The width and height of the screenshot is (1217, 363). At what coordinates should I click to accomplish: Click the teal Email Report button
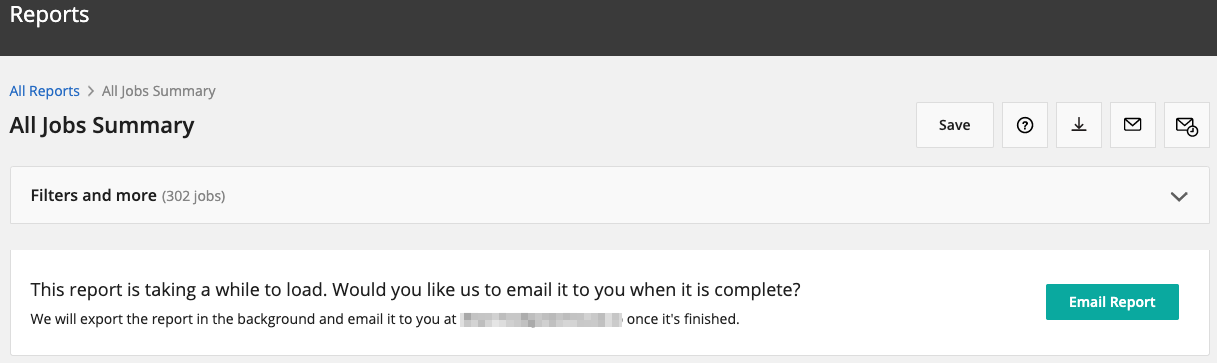click(x=1112, y=302)
